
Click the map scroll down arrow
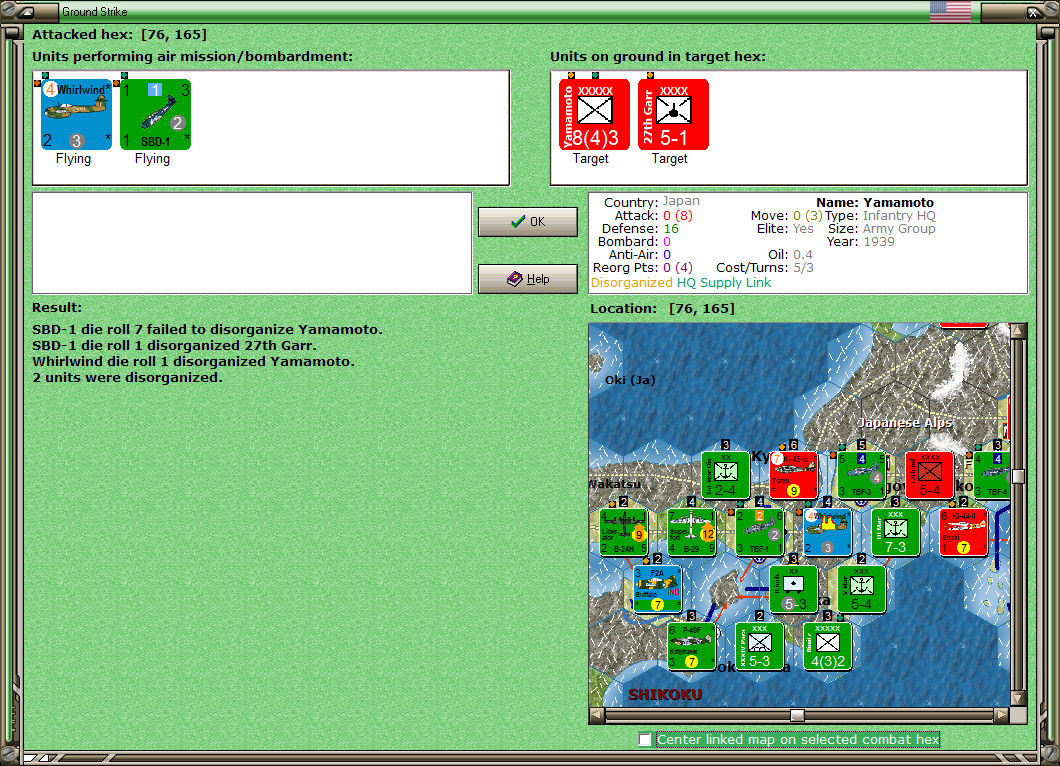(1019, 699)
